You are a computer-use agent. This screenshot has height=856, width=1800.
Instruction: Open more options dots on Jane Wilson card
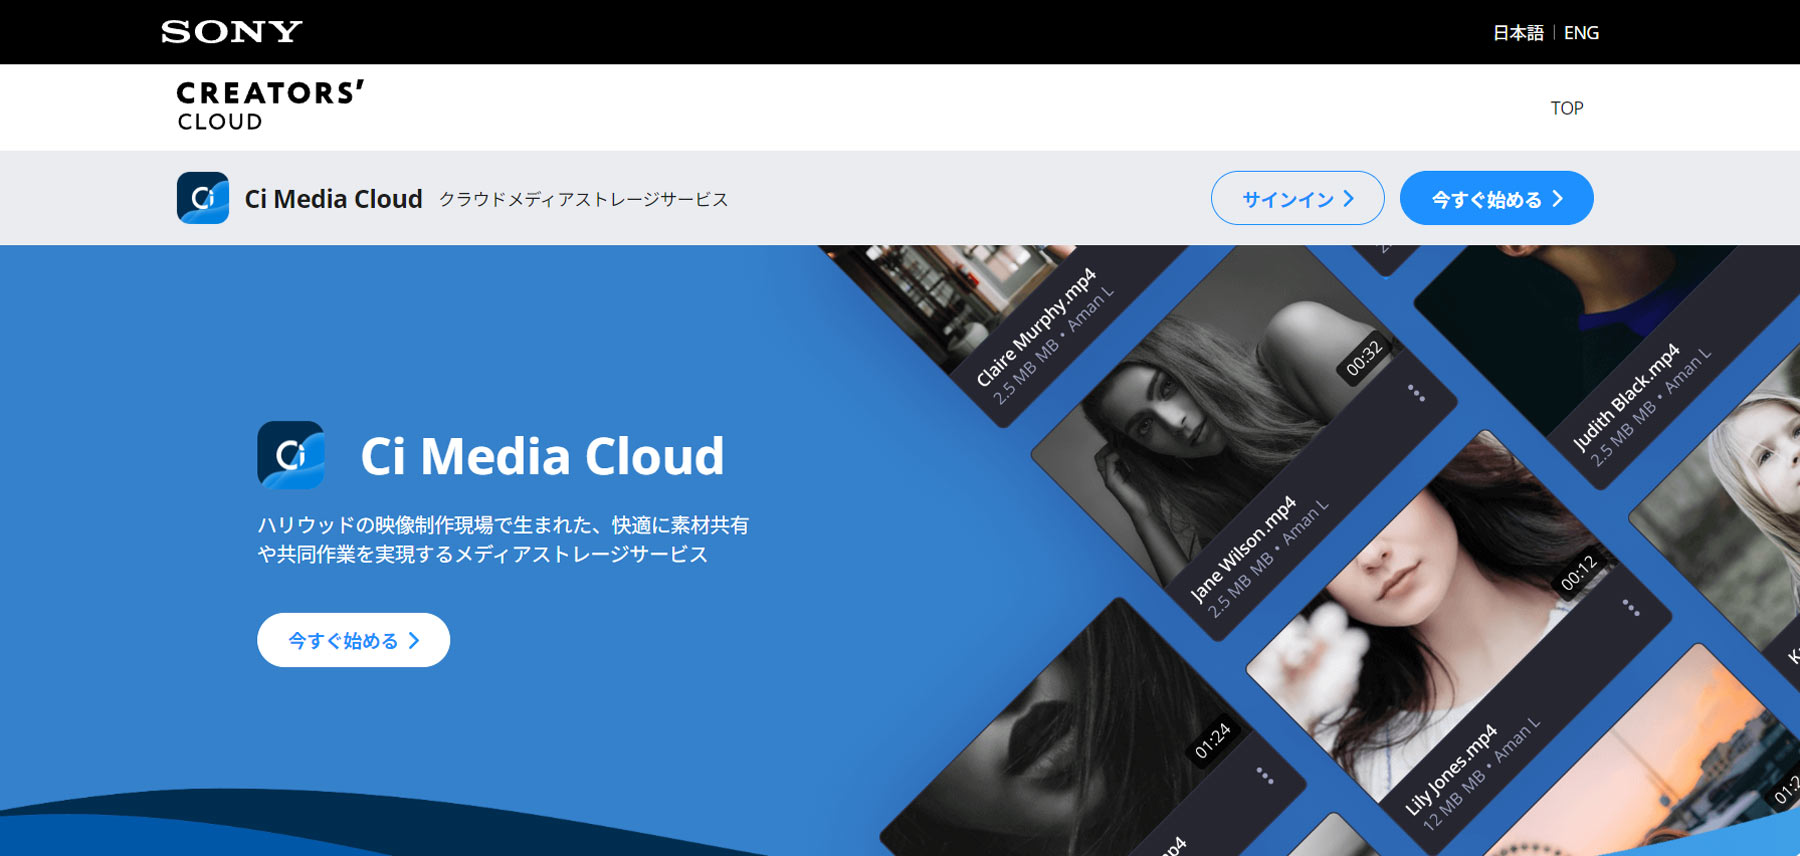click(1416, 393)
